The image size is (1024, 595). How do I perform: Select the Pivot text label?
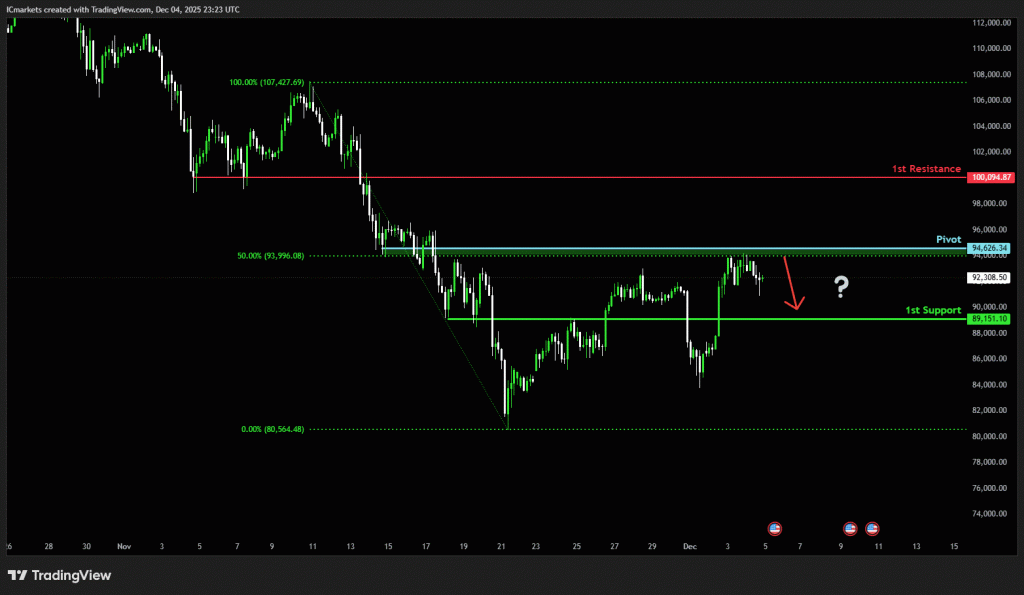pyautogui.click(x=948, y=240)
